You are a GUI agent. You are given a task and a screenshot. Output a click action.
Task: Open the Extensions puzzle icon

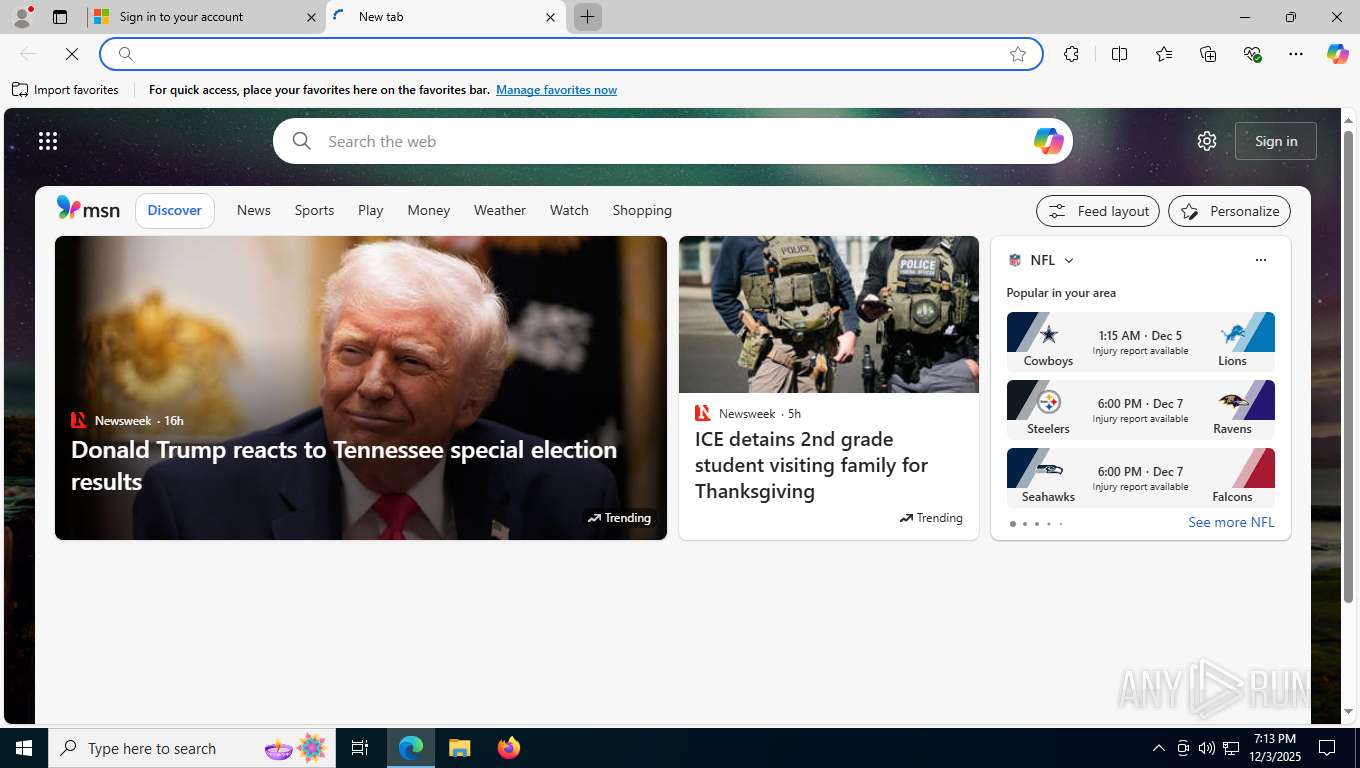click(x=1071, y=54)
